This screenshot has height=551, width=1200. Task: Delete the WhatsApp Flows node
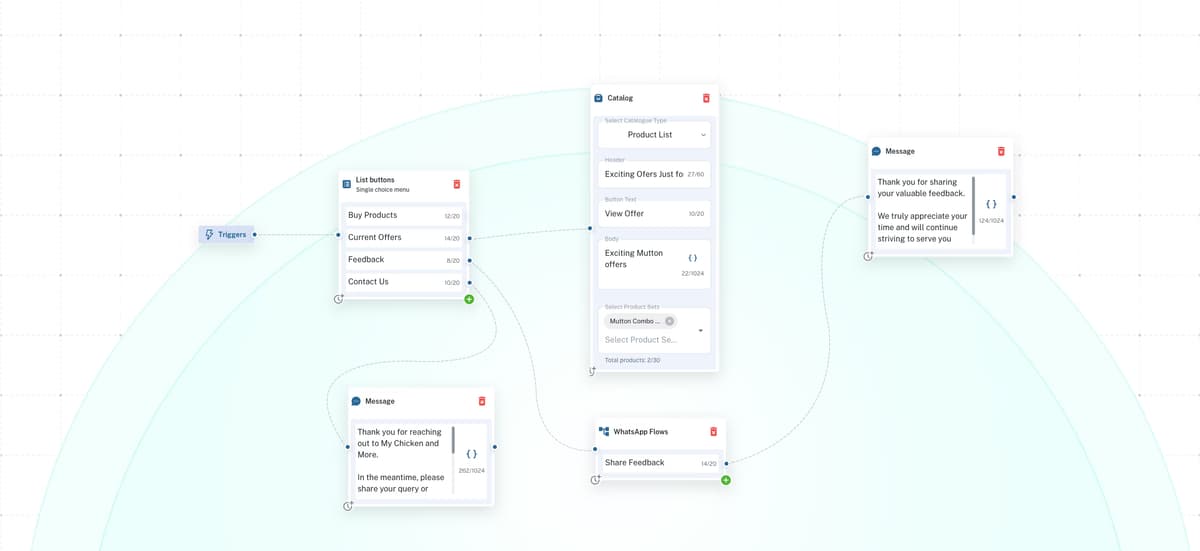[x=714, y=432]
